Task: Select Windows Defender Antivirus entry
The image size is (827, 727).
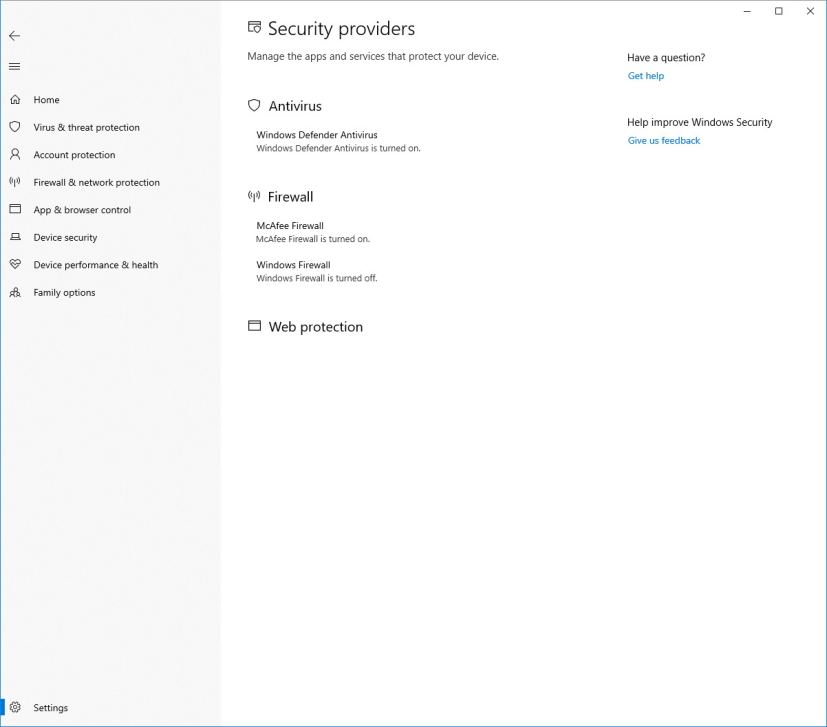Action: [x=318, y=134]
